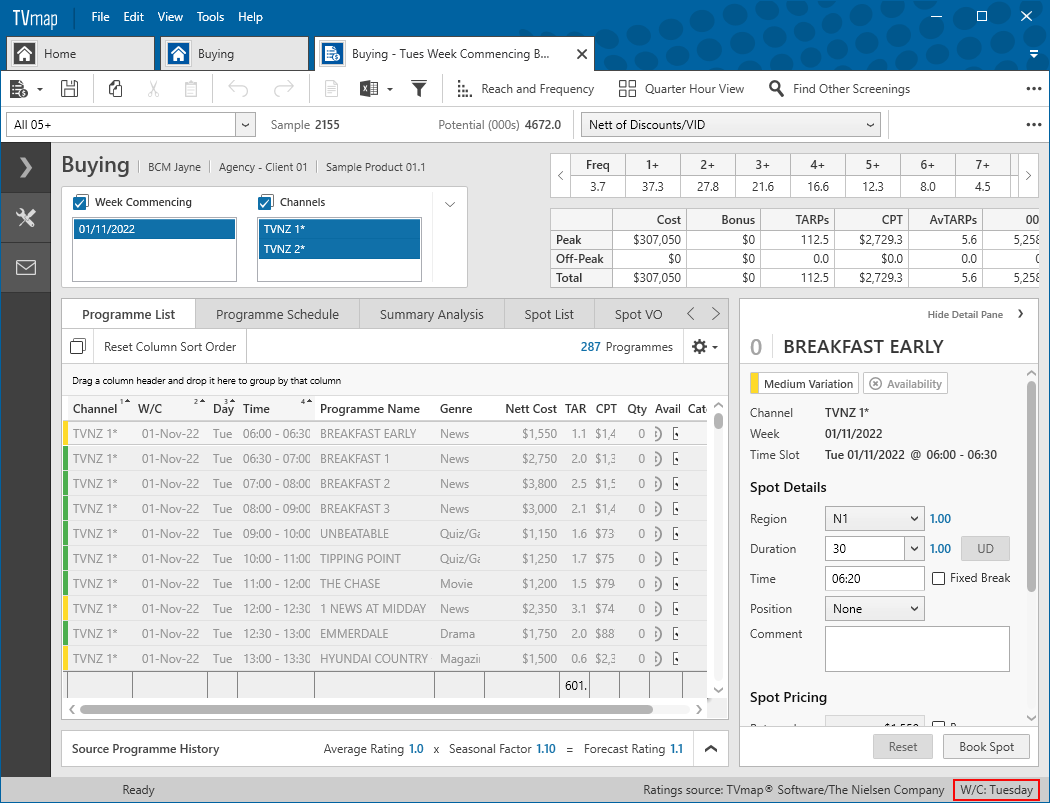
Task: Click the Cut scissors icon
Action: [x=153, y=88]
